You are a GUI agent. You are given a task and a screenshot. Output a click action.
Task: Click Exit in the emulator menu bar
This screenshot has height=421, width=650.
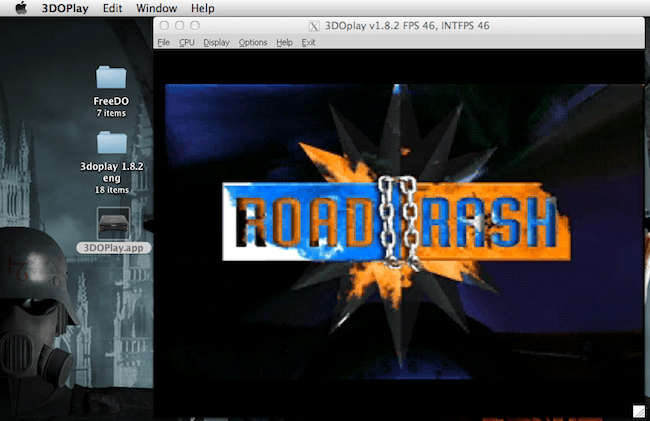pos(309,43)
